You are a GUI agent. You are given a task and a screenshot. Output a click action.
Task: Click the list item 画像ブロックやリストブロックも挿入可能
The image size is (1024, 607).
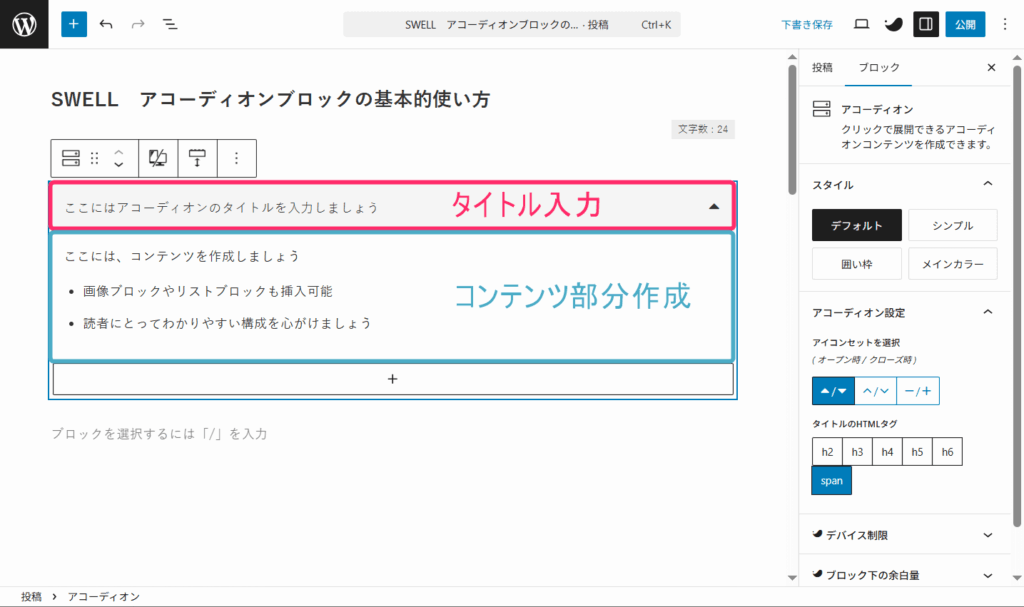[x=208, y=291]
